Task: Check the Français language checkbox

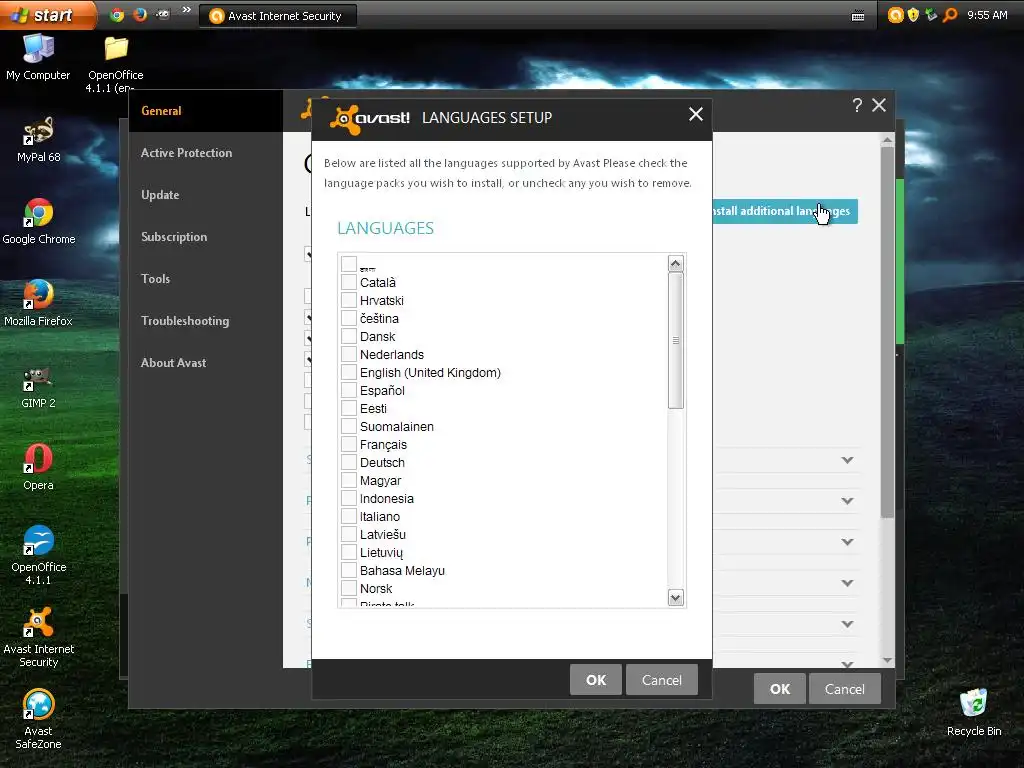Action: (349, 444)
